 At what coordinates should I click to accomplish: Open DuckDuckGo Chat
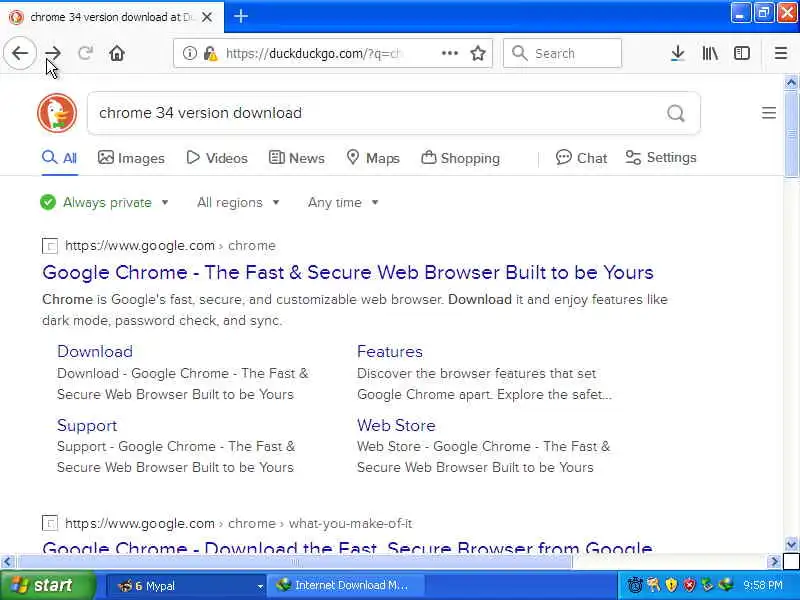click(x=581, y=158)
